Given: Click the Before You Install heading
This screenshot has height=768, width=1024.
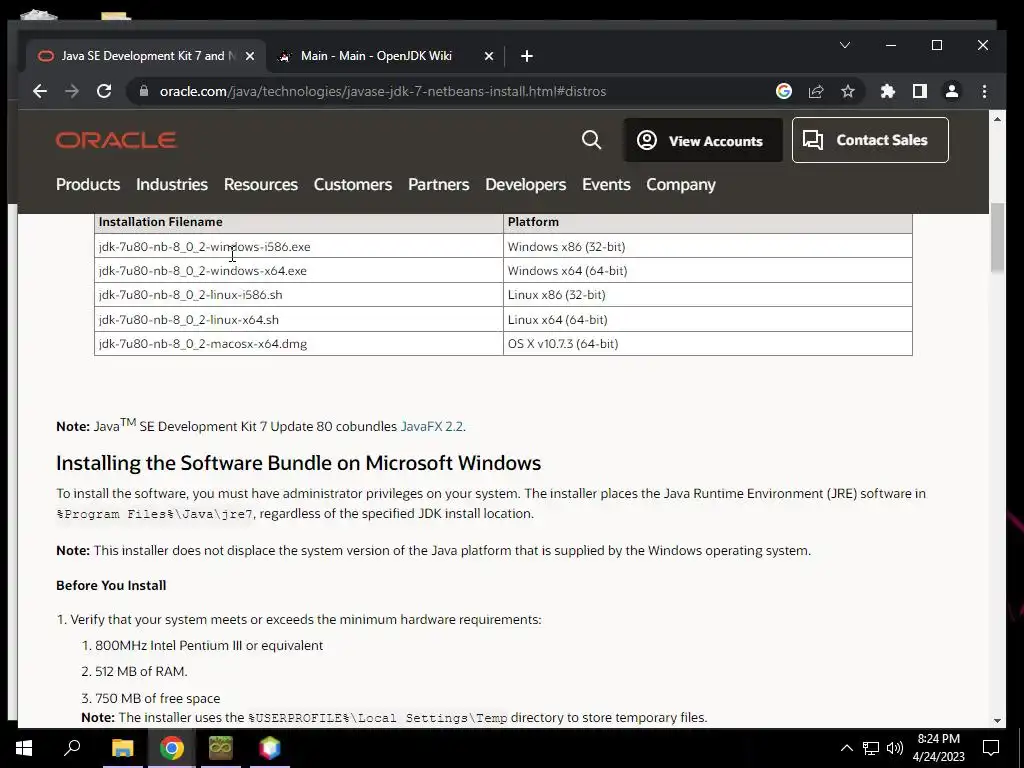Looking at the screenshot, I should coord(111,586).
